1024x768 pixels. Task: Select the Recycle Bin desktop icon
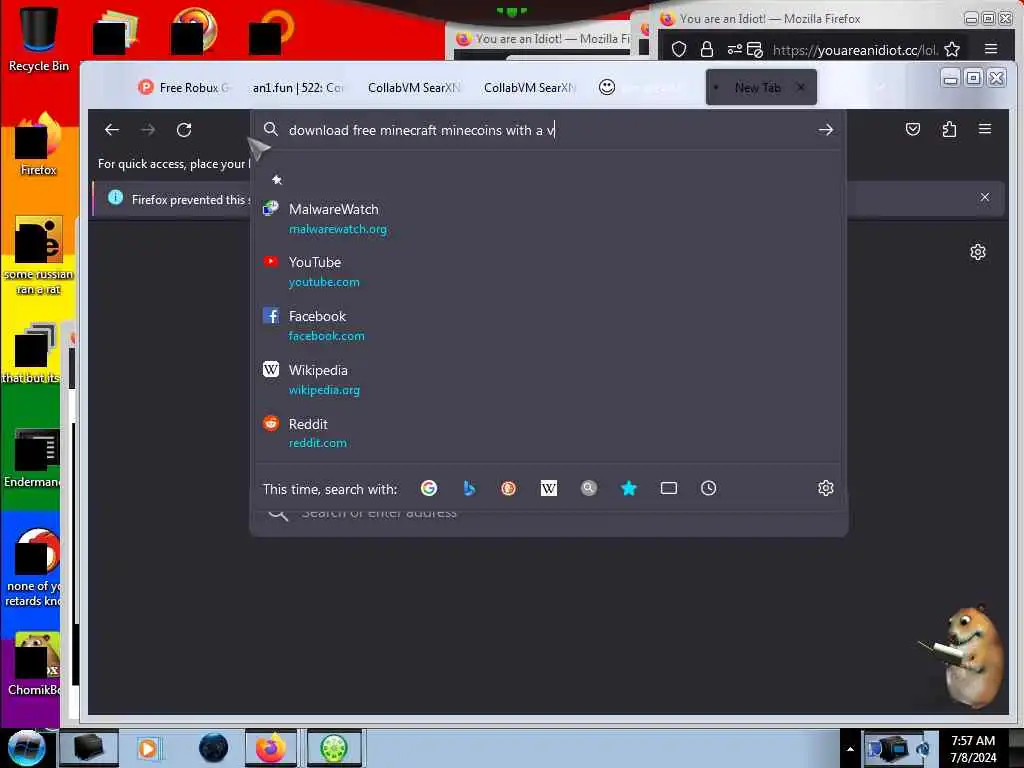39,39
